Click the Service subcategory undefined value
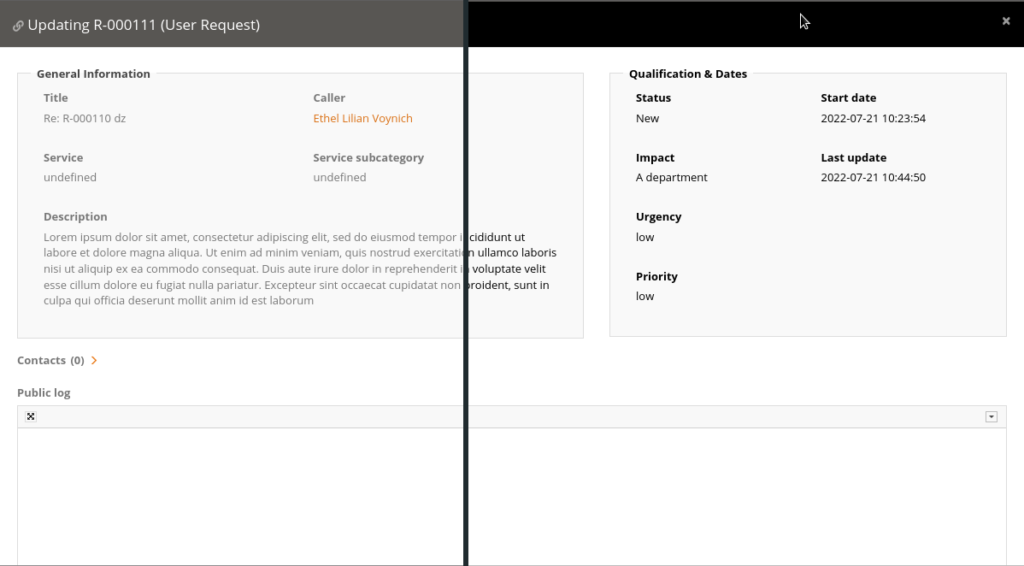The height and width of the screenshot is (566, 1024). pyautogui.click(x=340, y=177)
